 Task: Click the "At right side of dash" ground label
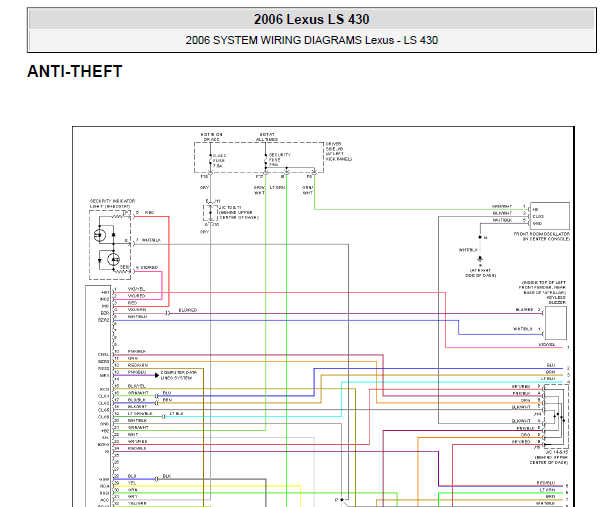[480, 273]
